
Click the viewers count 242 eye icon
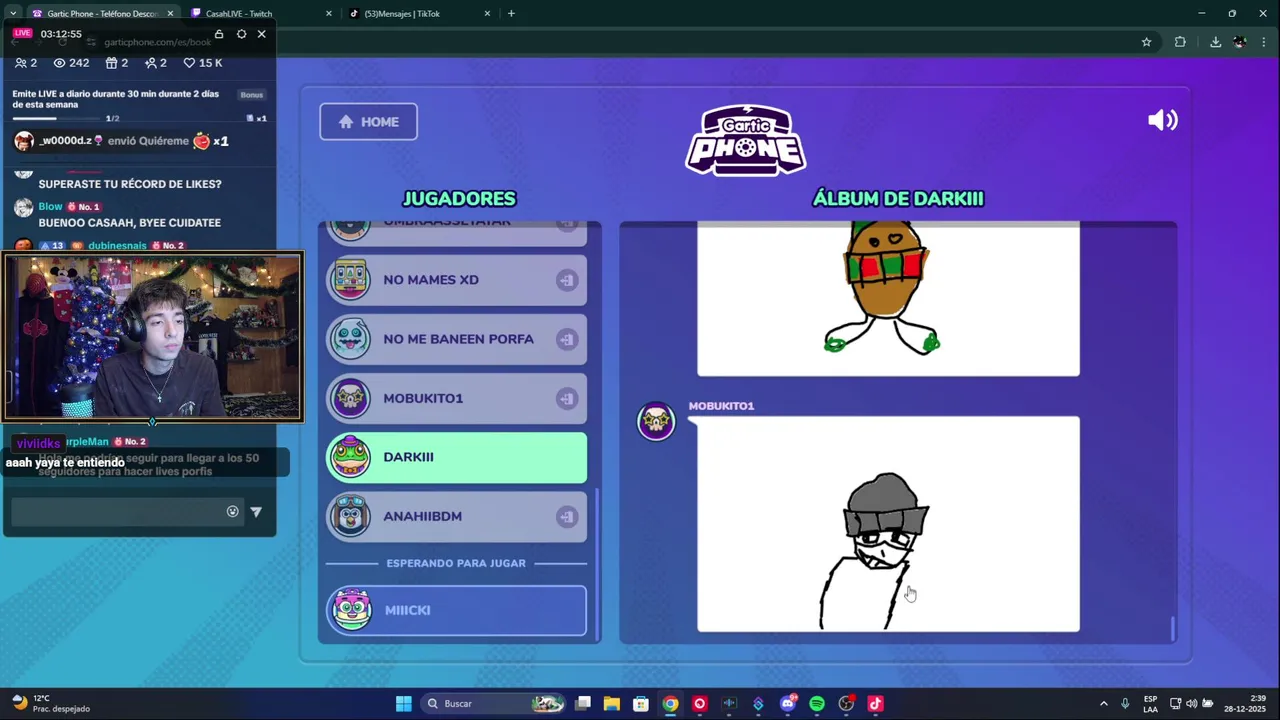click(59, 63)
